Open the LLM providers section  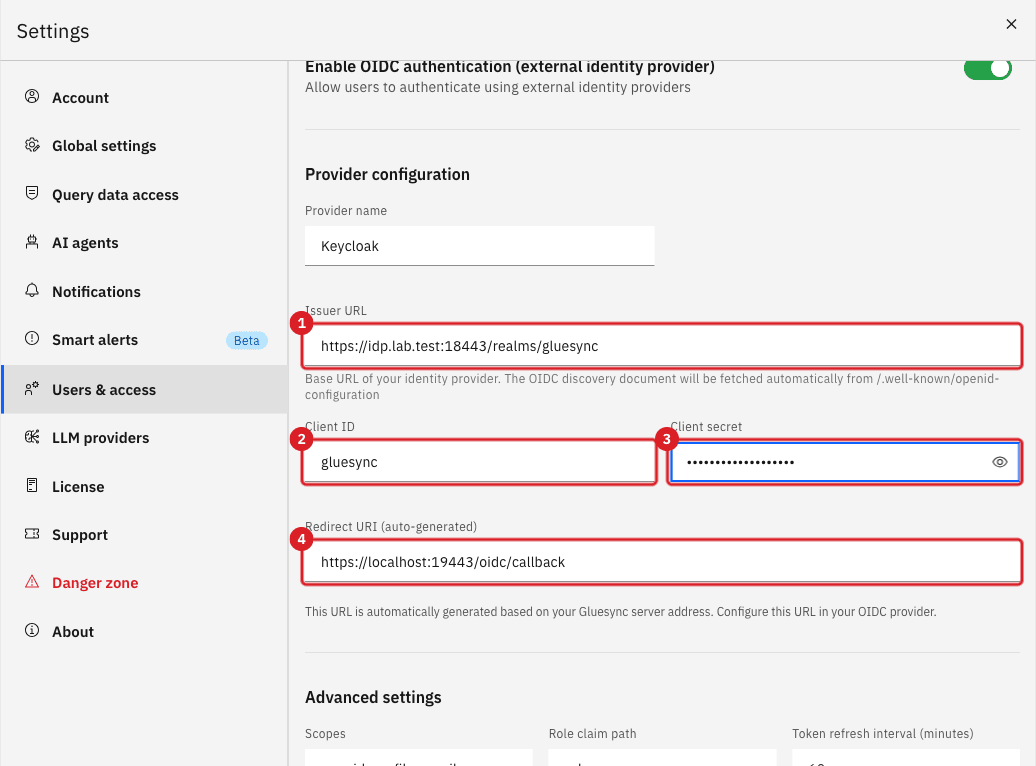[x=145, y=438]
